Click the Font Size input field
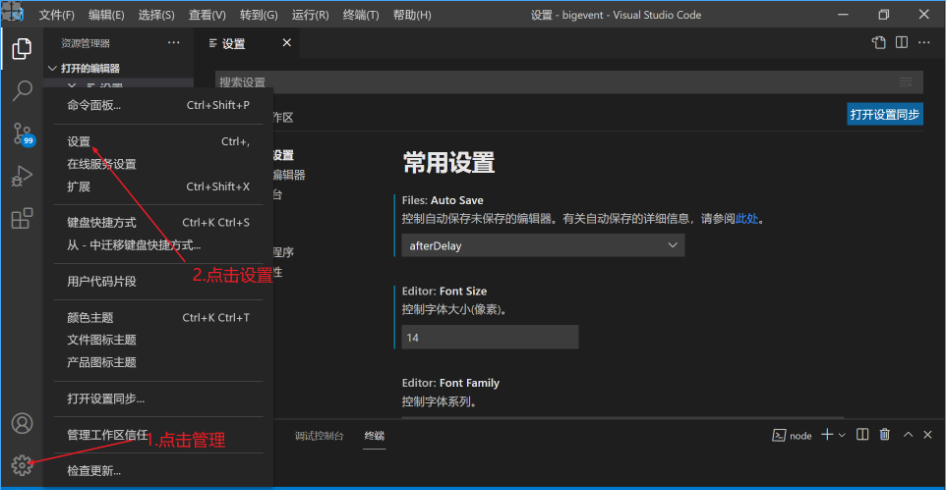This screenshot has width=946, height=490. click(490, 337)
